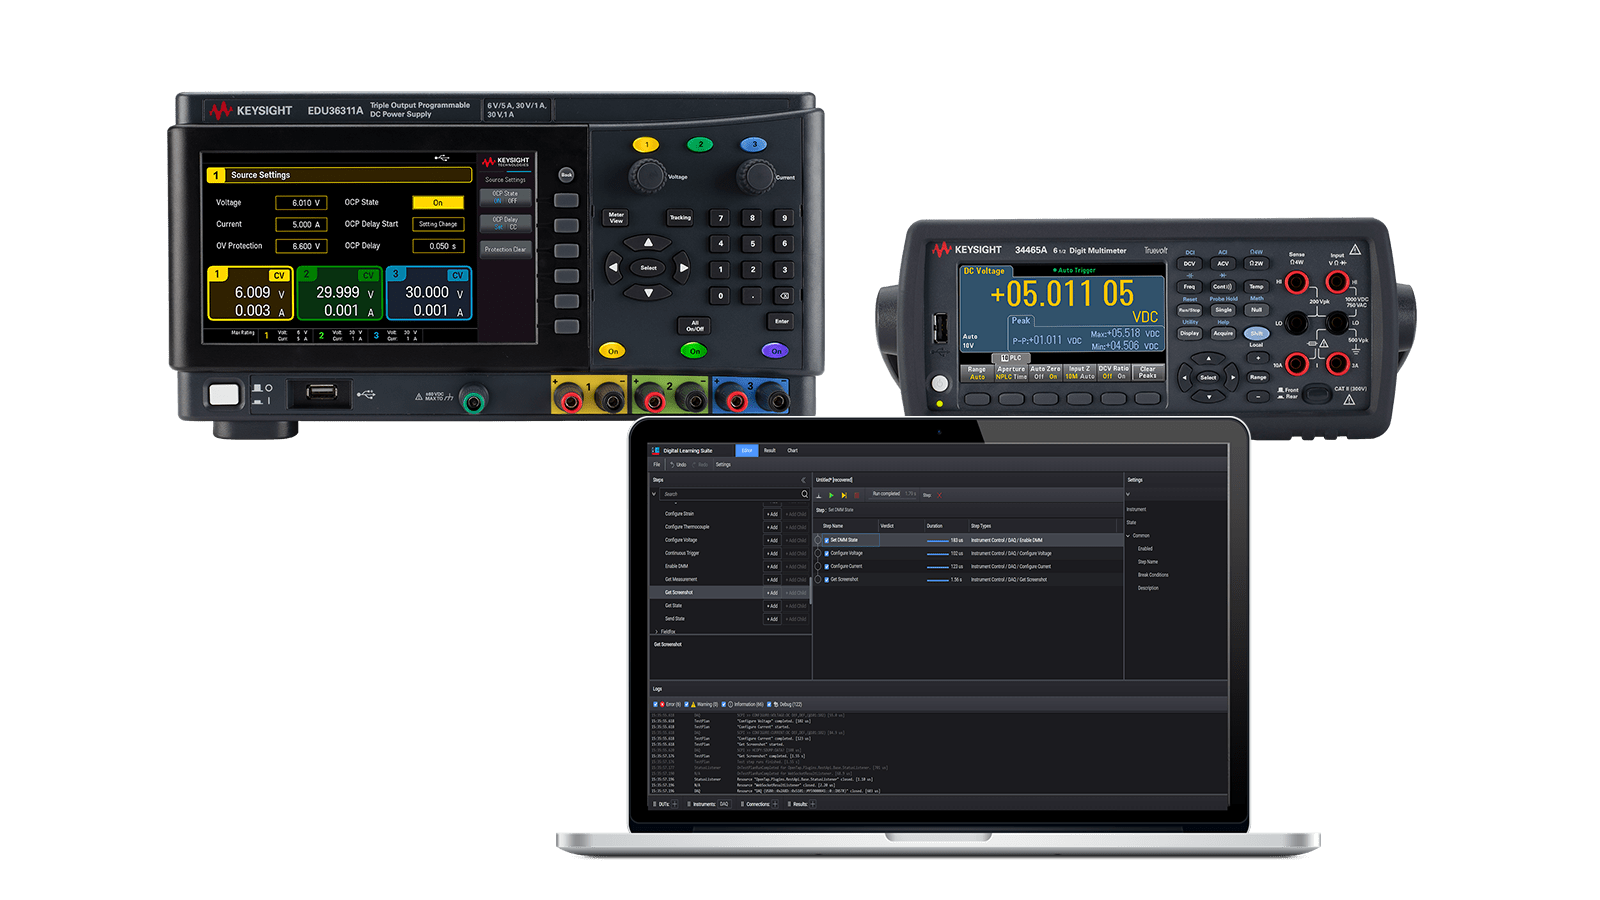Click the Digital Learning Suite logo icon

tap(656, 450)
